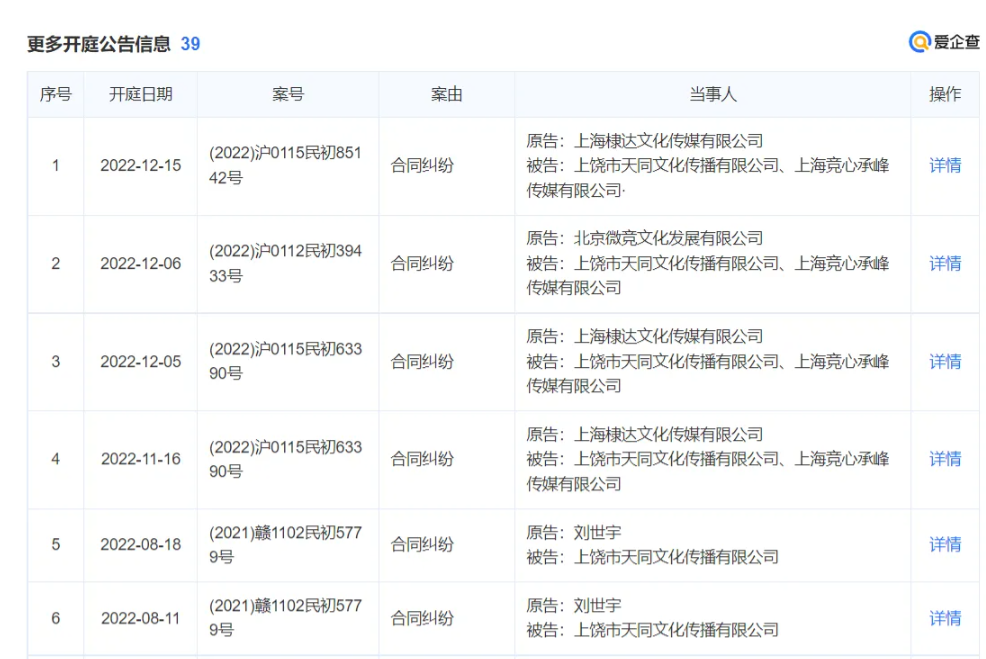This screenshot has height=659, width=986.
Task: Open 详情 for the 2022-08-18 hearing
Action: tap(944, 544)
